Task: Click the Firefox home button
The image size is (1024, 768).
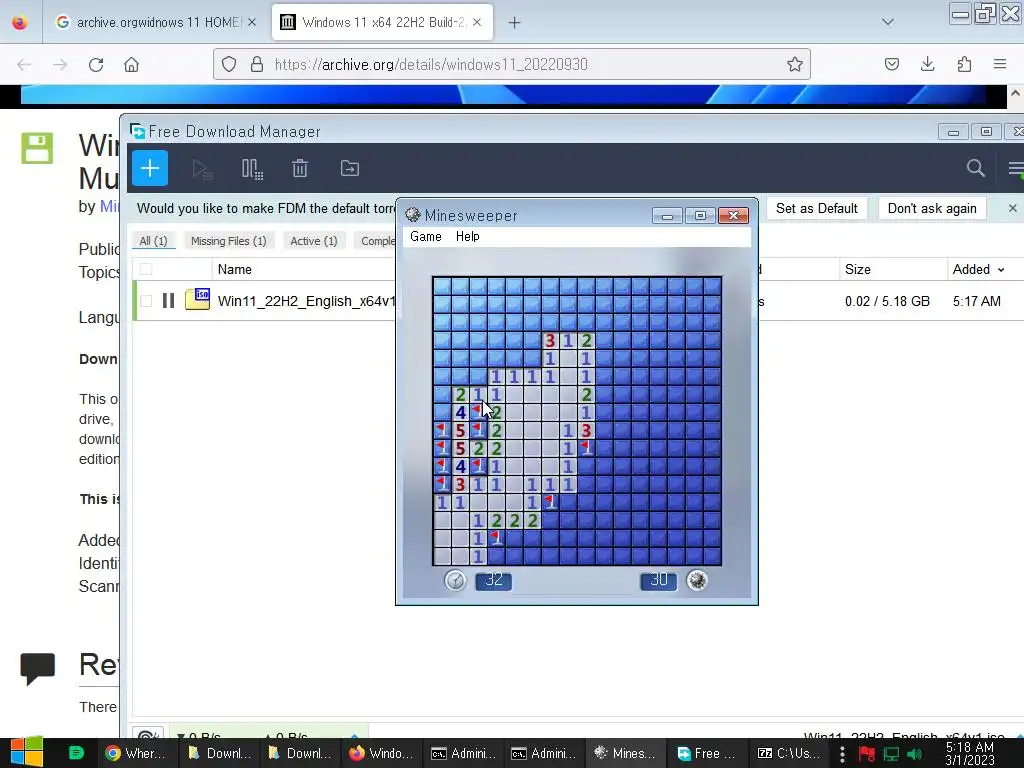Action: [x=131, y=65]
